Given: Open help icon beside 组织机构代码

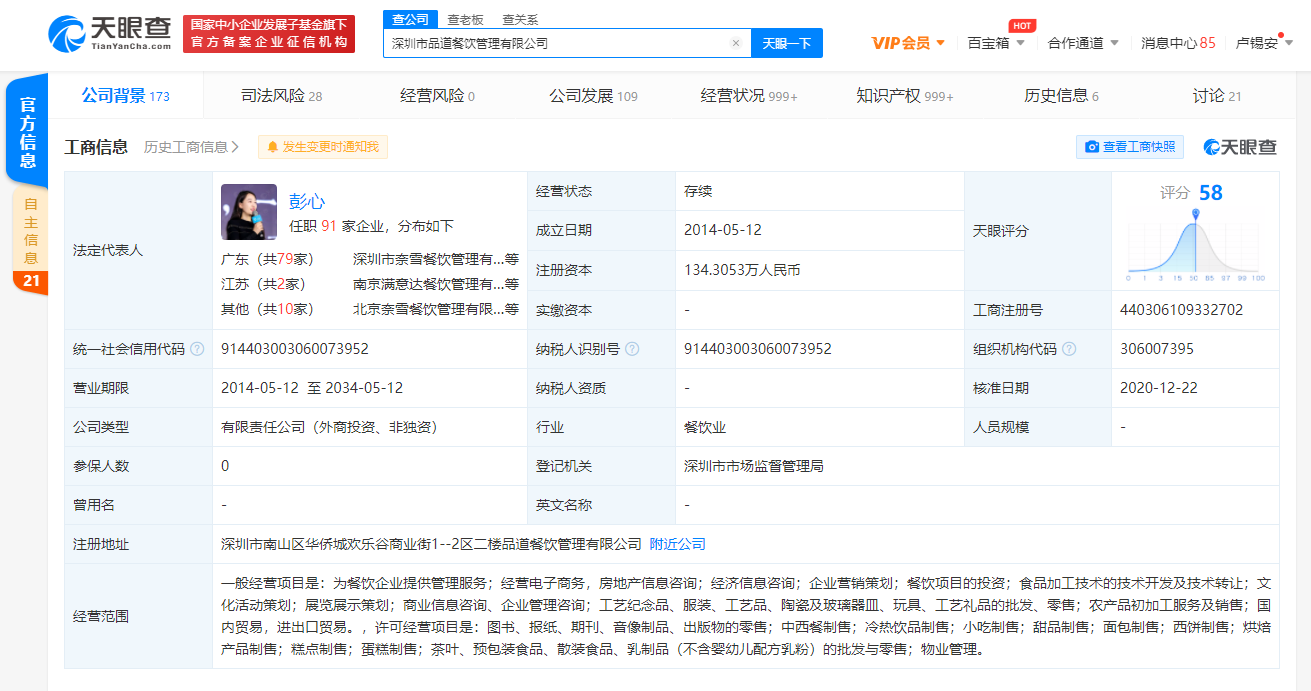Looking at the screenshot, I should point(1069,349).
